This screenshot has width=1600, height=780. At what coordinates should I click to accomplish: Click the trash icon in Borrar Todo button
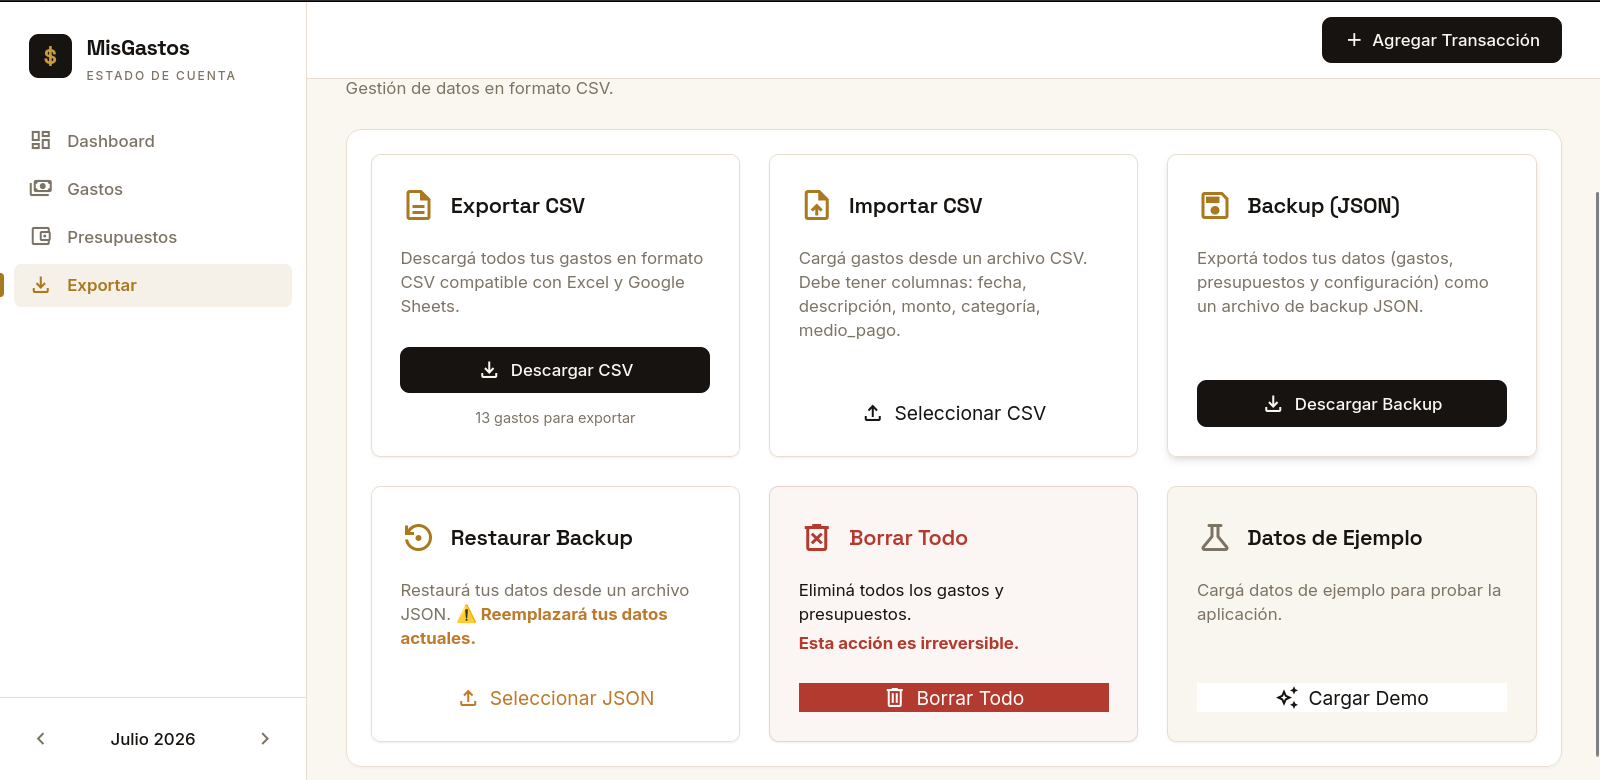click(x=895, y=698)
